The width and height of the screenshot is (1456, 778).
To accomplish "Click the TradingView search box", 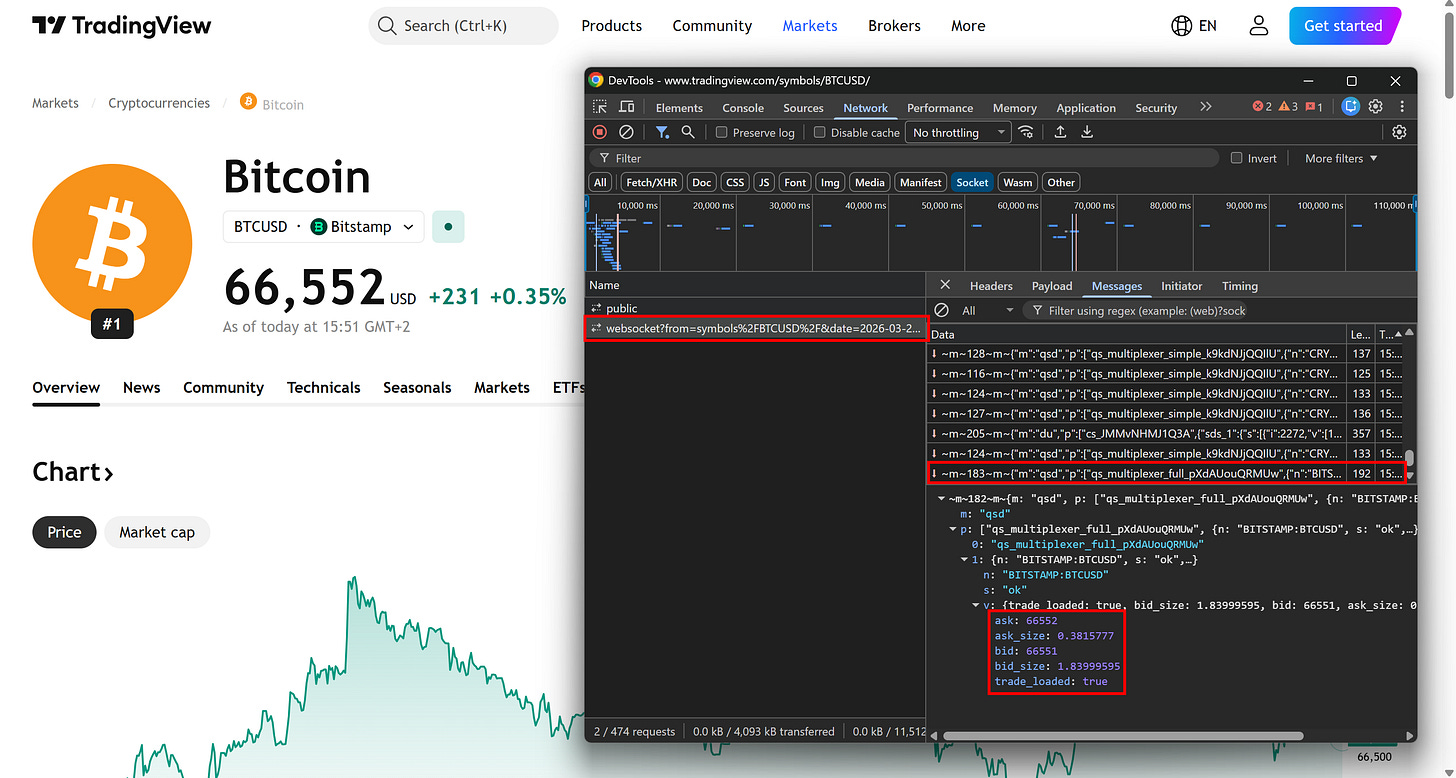I will point(463,26).
